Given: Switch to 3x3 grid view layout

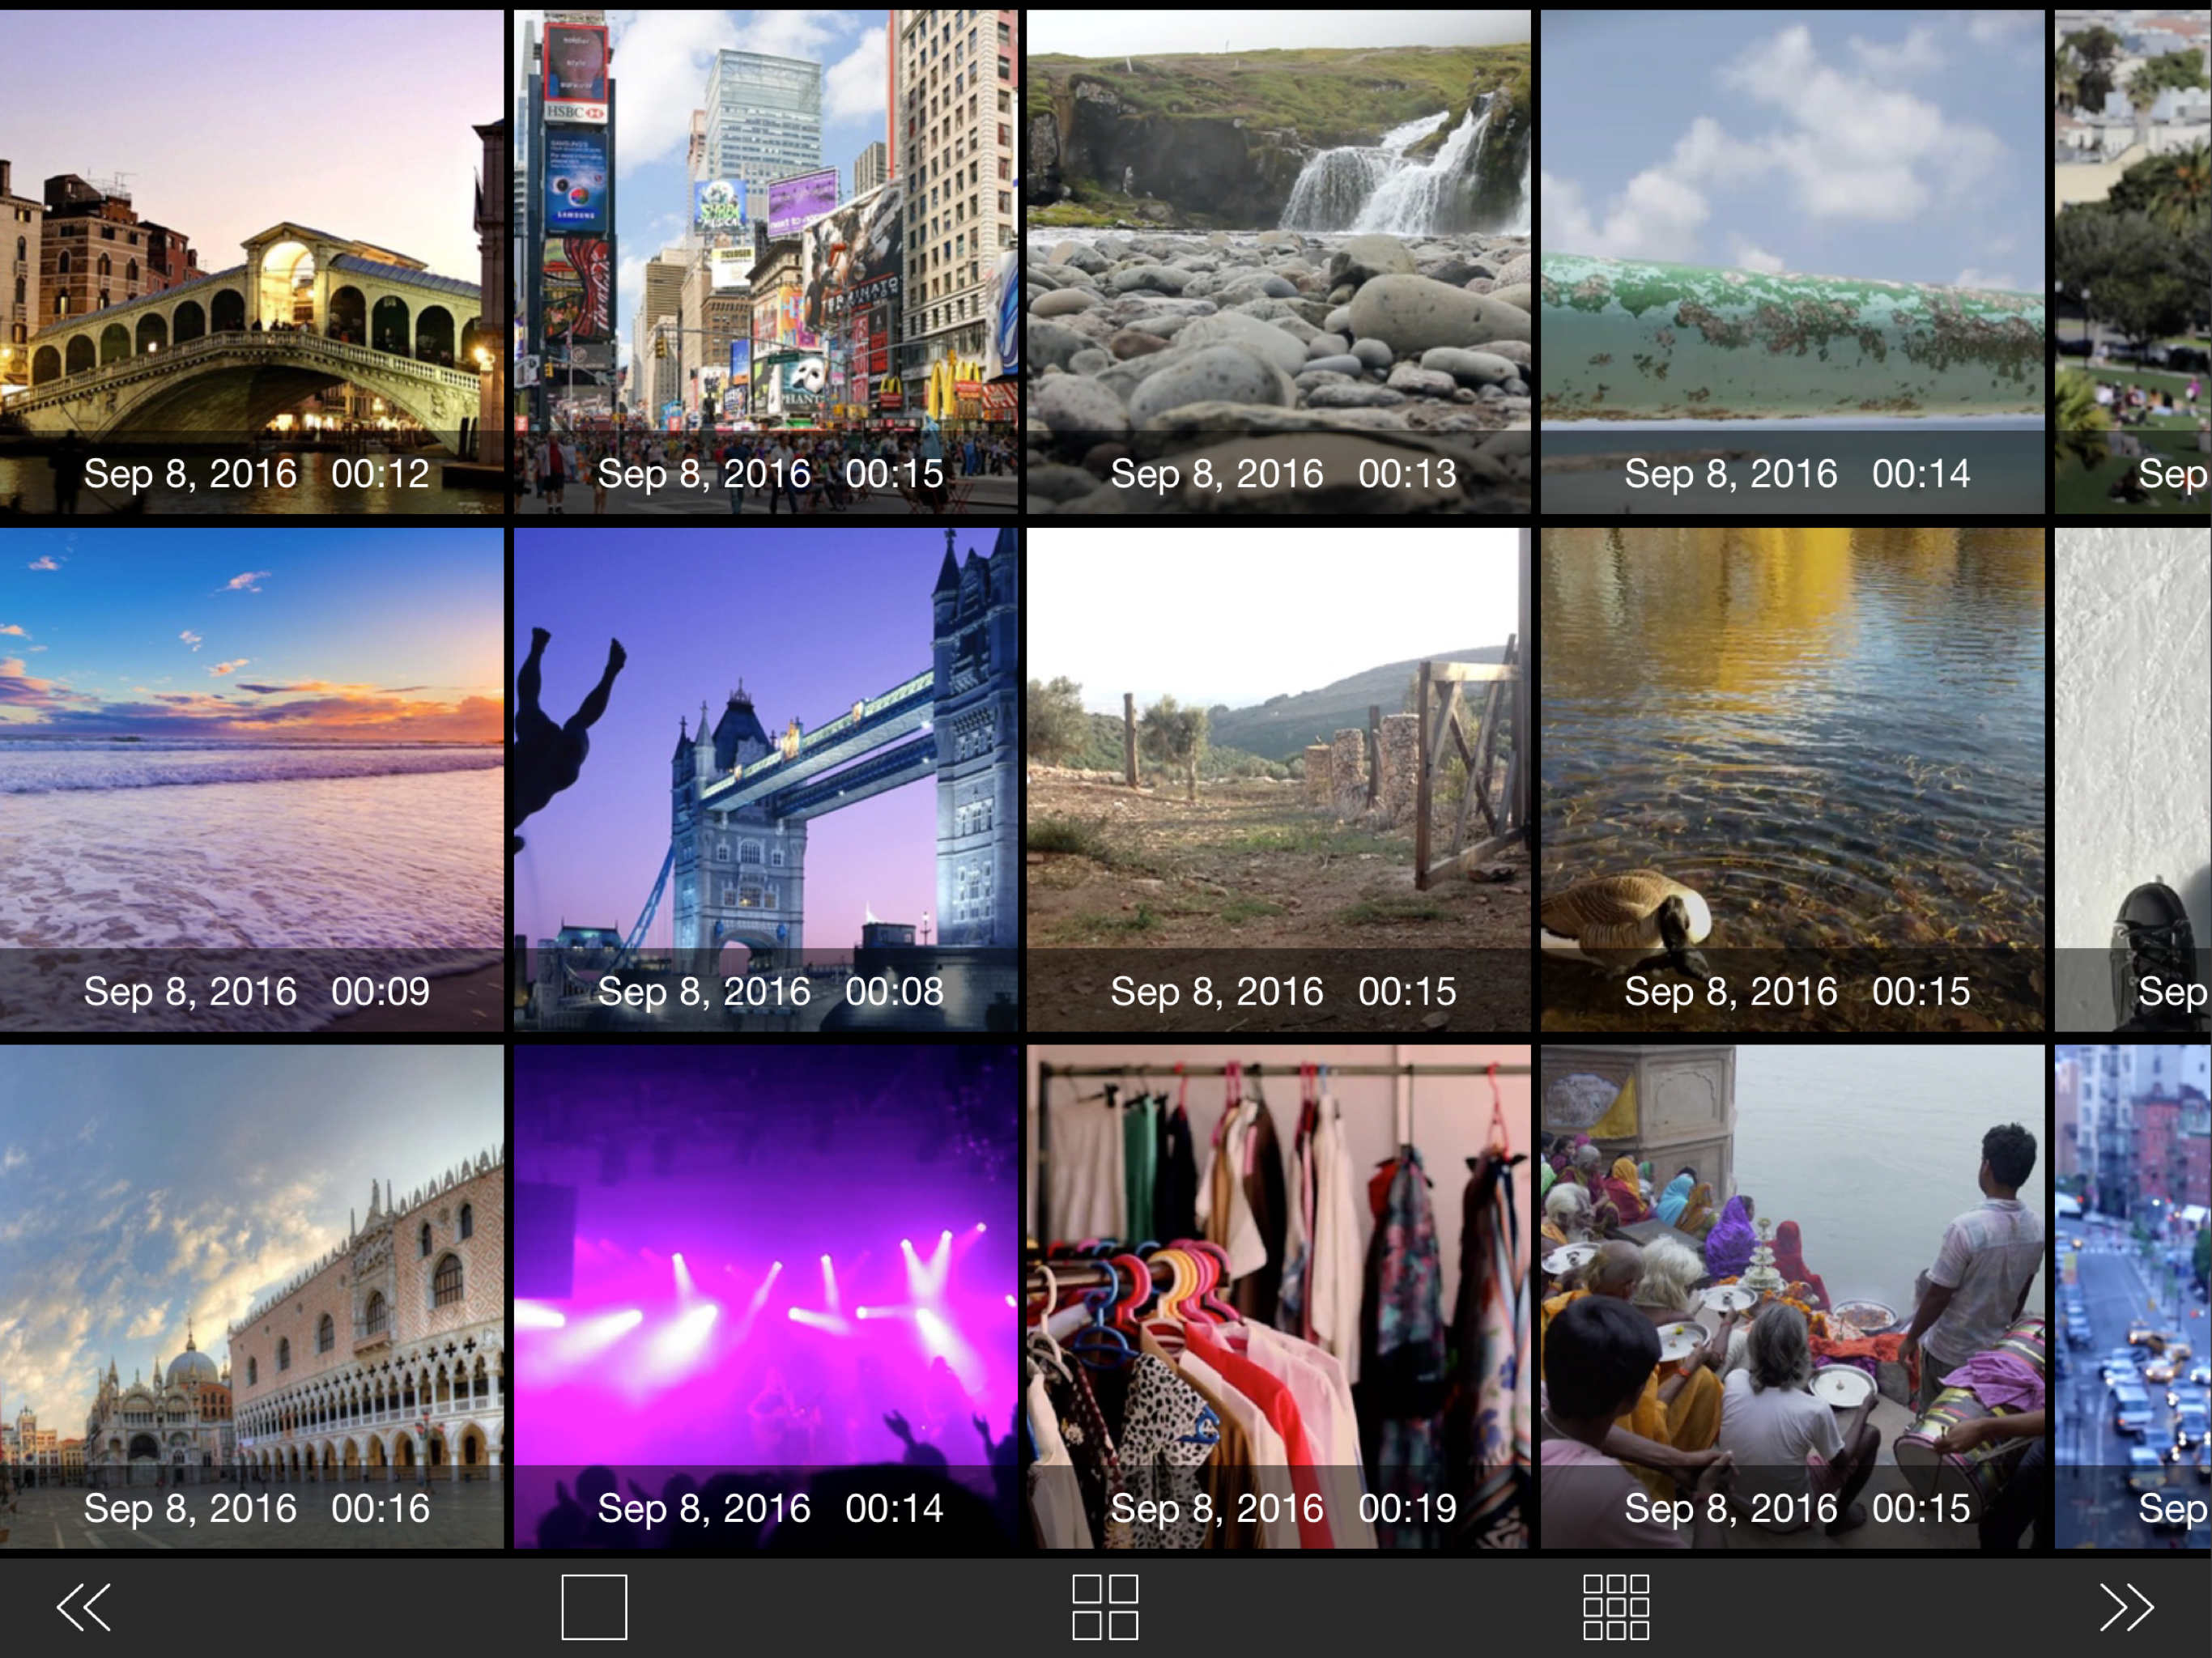Looking at the screenshot, I should coord(1616,1607).
